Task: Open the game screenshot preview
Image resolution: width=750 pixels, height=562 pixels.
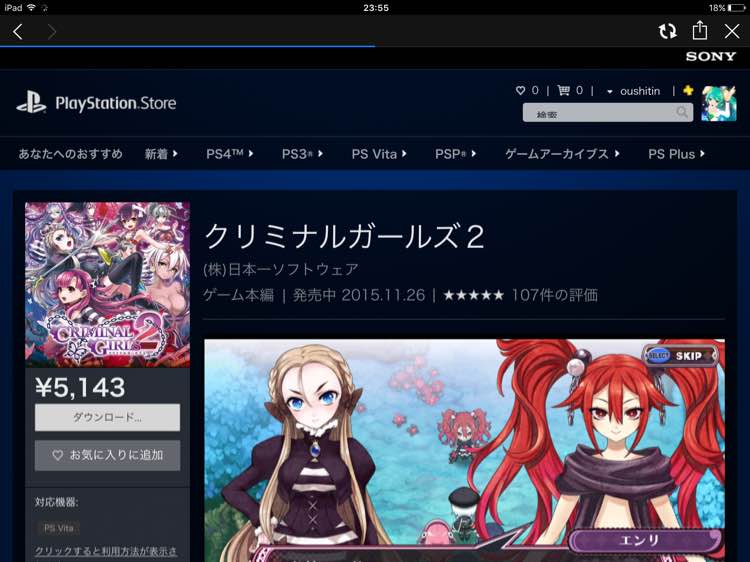Action: click(x=464, y=451)
